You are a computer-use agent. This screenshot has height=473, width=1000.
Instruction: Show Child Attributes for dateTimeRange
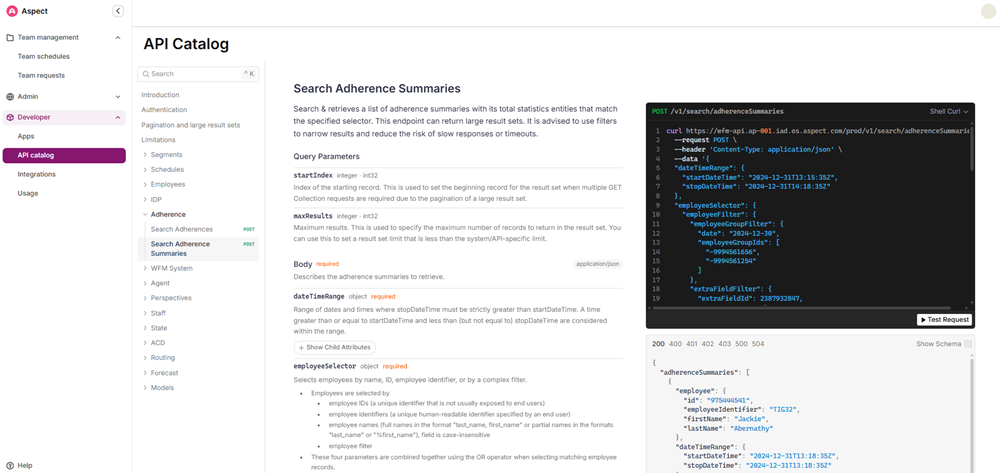pos(335,347)
